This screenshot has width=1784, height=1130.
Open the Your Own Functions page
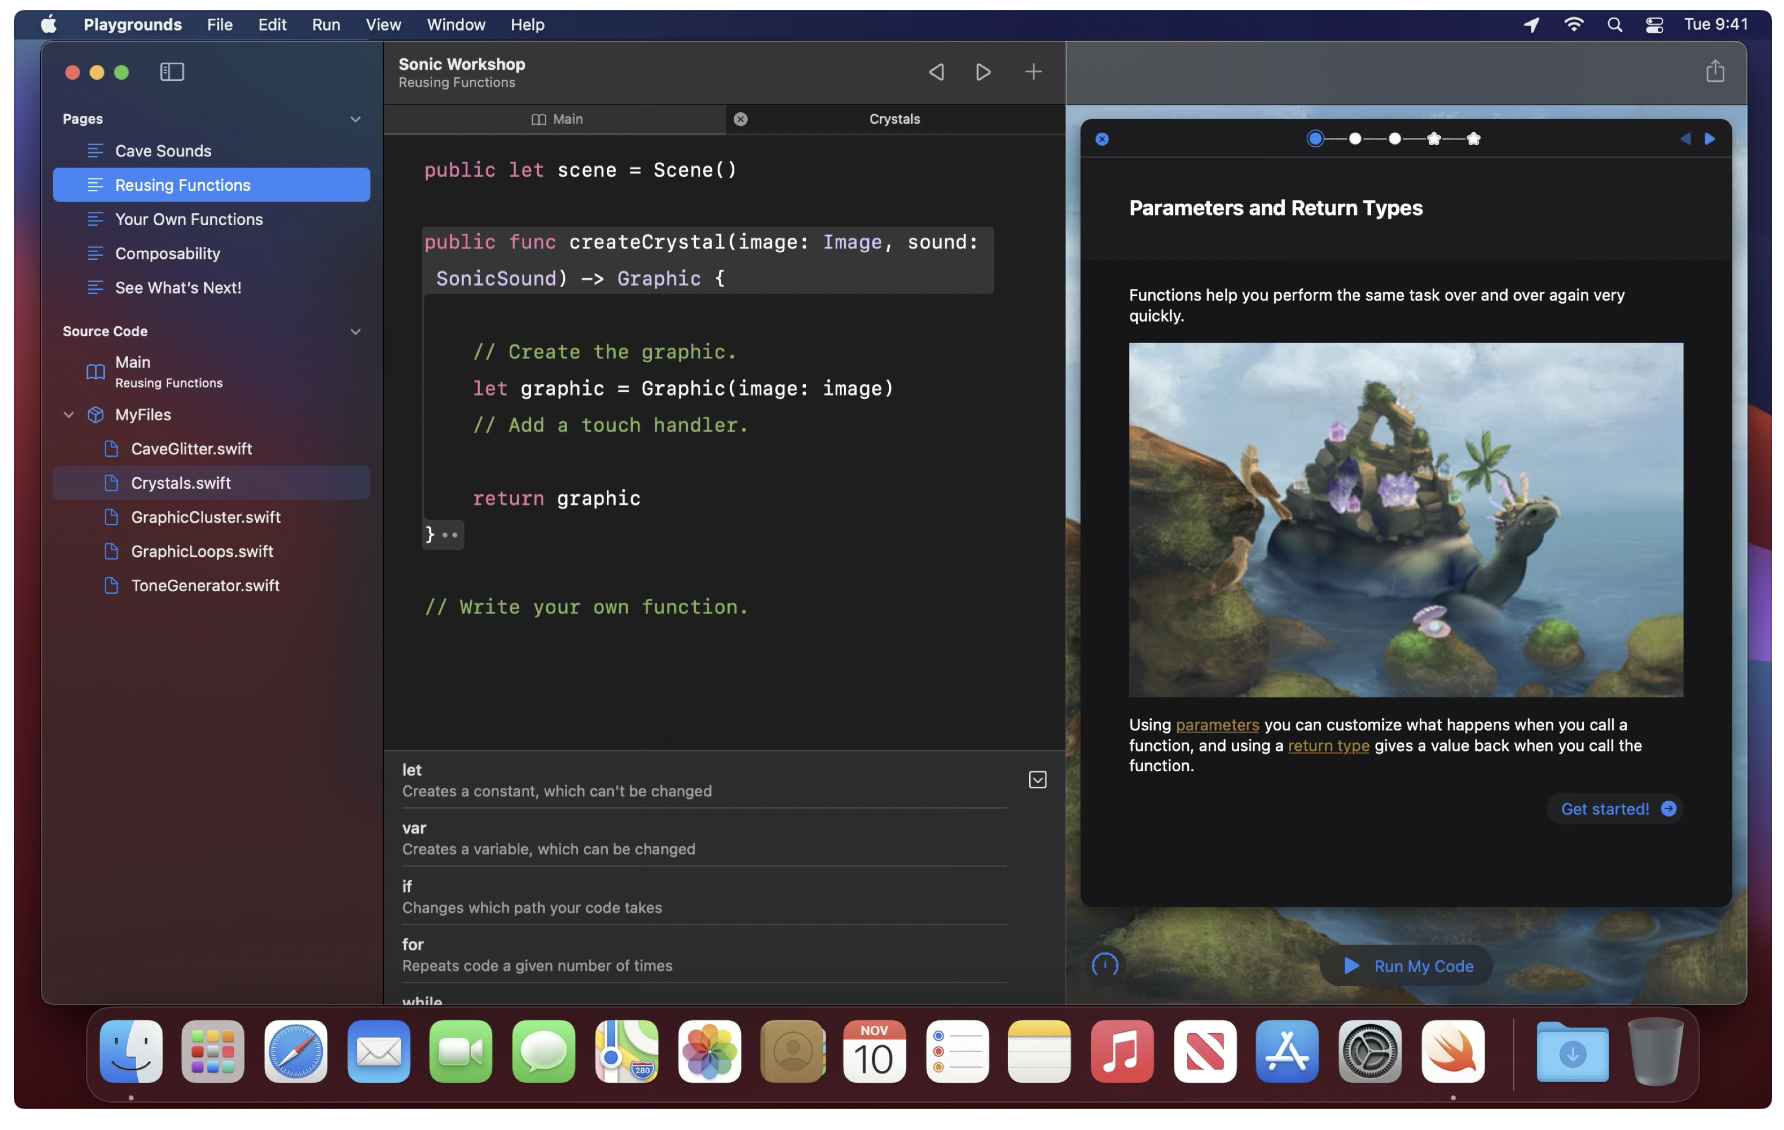[211, 219]
